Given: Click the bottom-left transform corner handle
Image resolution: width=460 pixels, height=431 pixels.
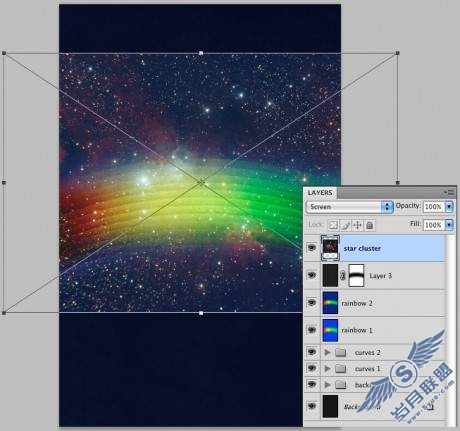Looking at the screenshot, I should 4,313.
